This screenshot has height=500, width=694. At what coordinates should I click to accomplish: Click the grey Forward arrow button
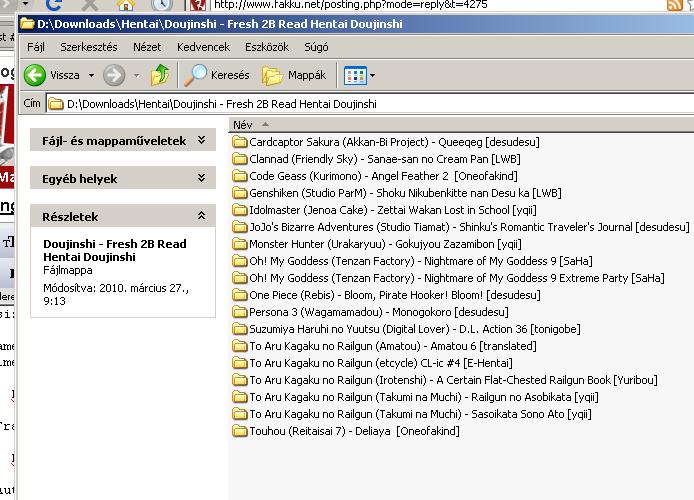tap(114, 75)
